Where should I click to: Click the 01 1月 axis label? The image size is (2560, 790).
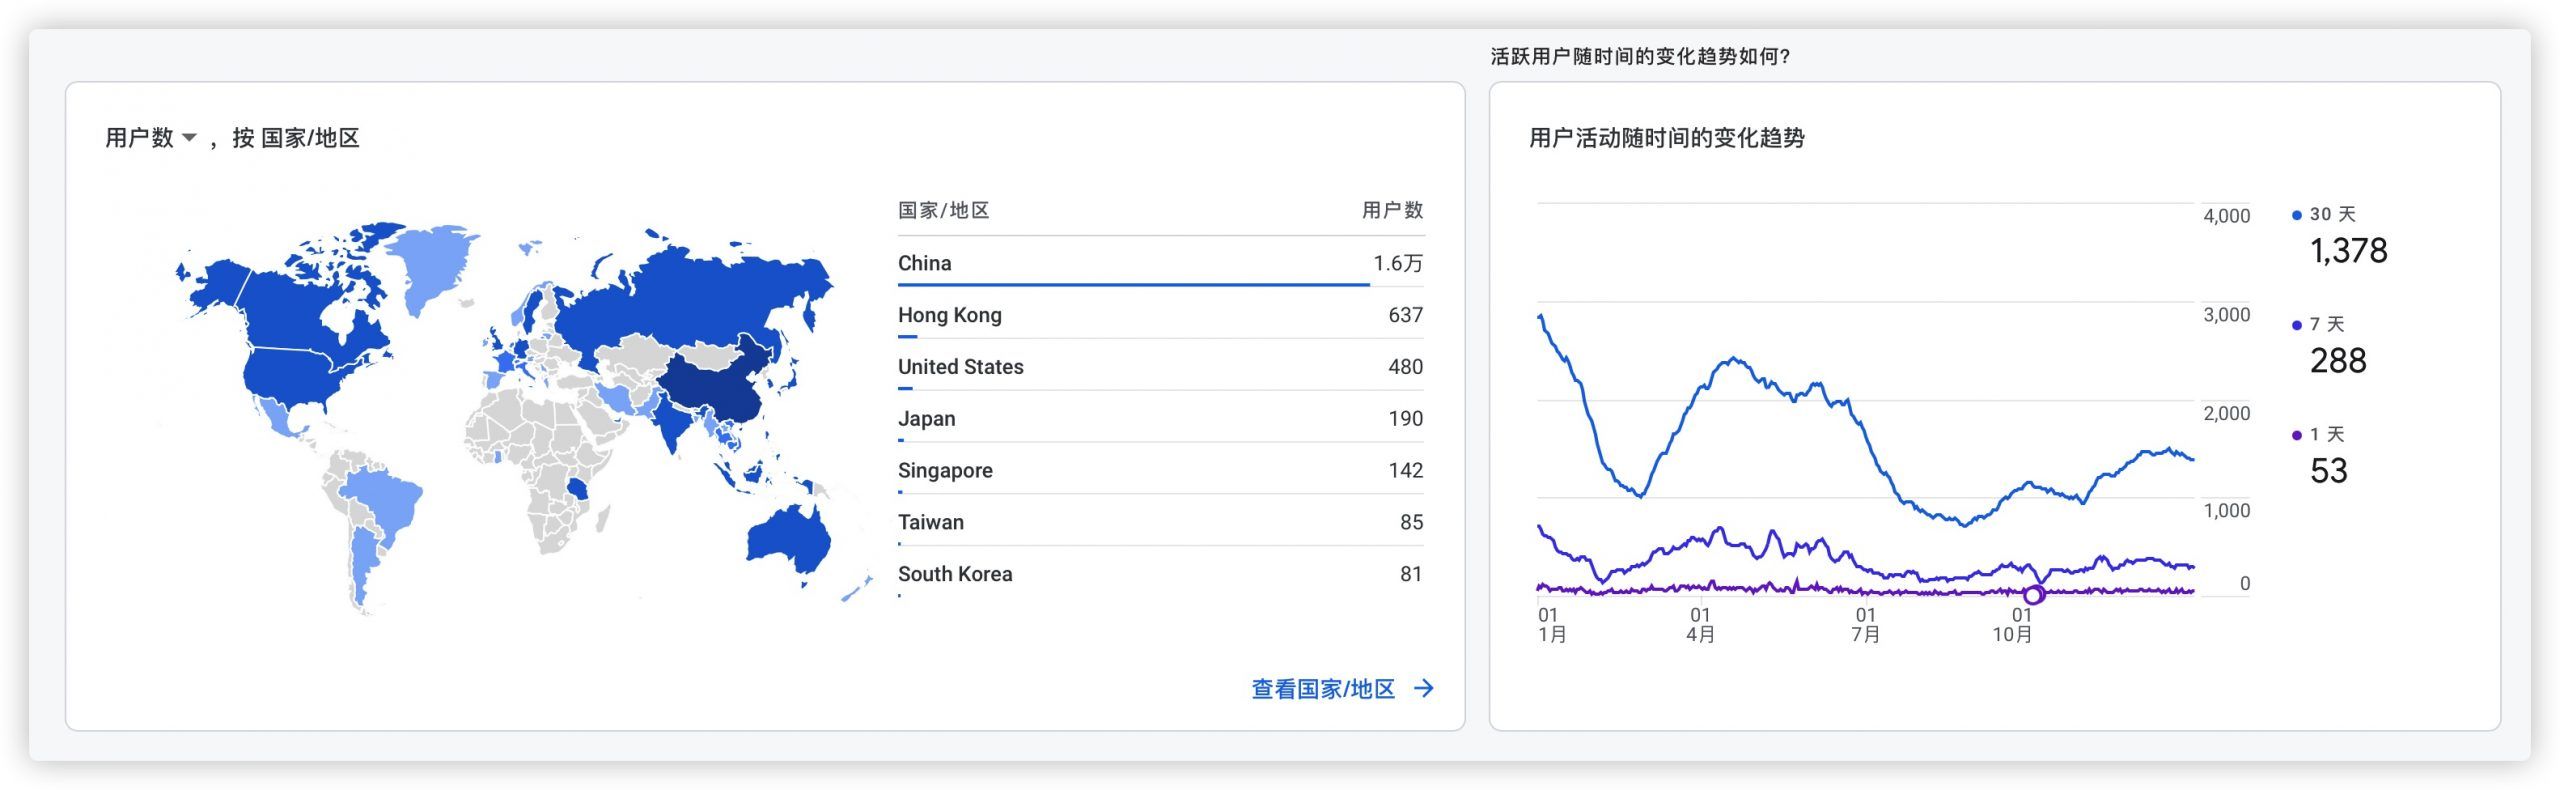tap(1551, 625)
